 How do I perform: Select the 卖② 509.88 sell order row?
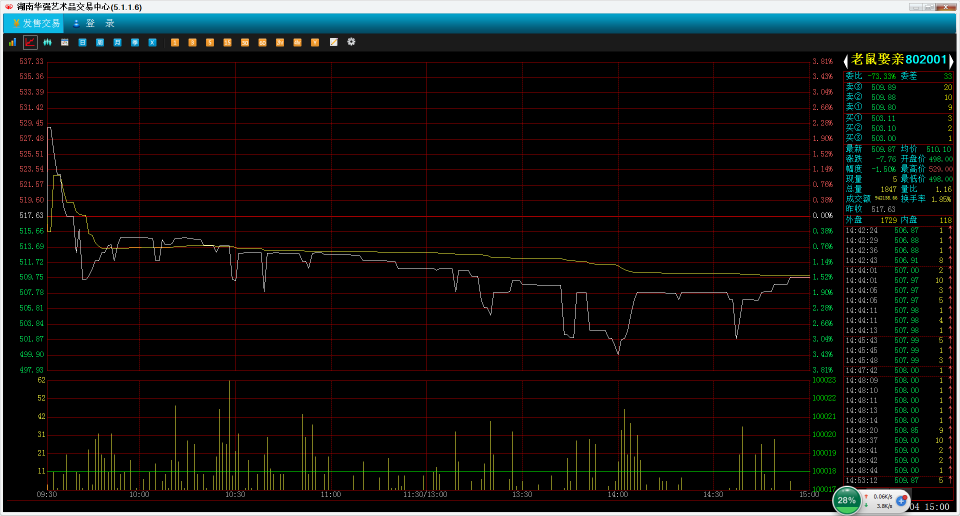pyautogui.click(x=899, y=97)
